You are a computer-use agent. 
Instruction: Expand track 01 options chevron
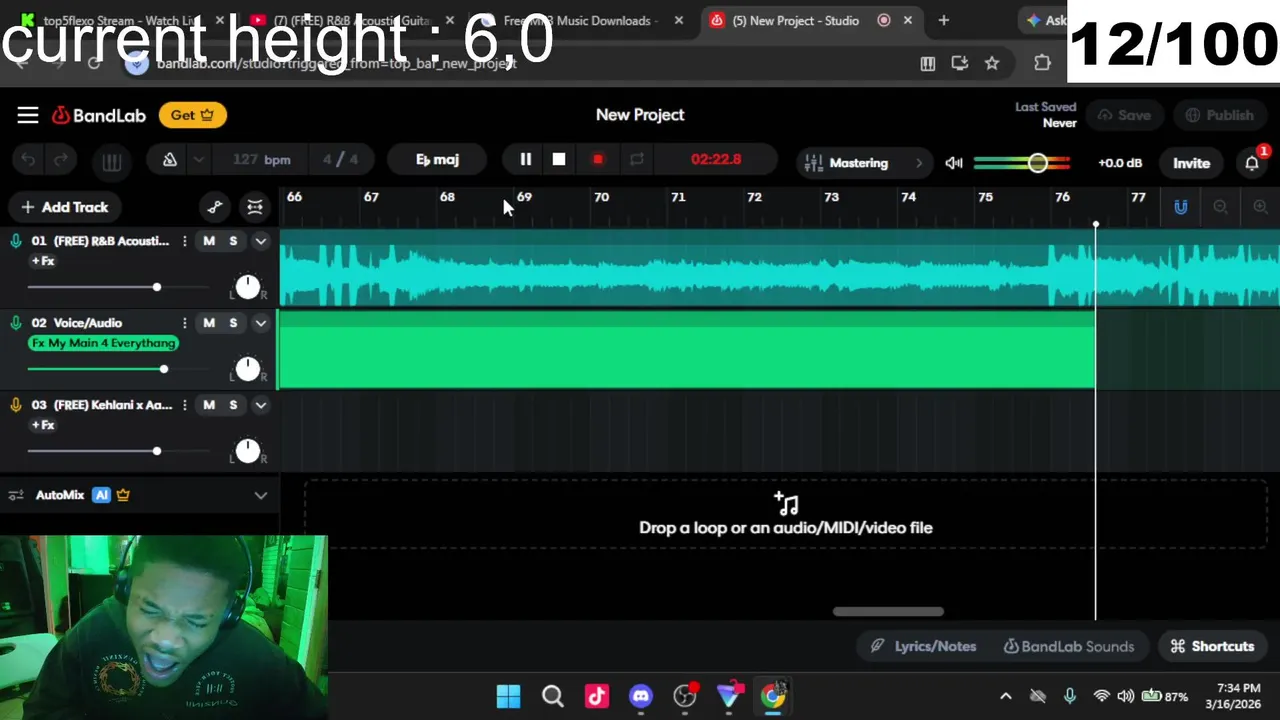pyautogui.click(x=260, y=241)
